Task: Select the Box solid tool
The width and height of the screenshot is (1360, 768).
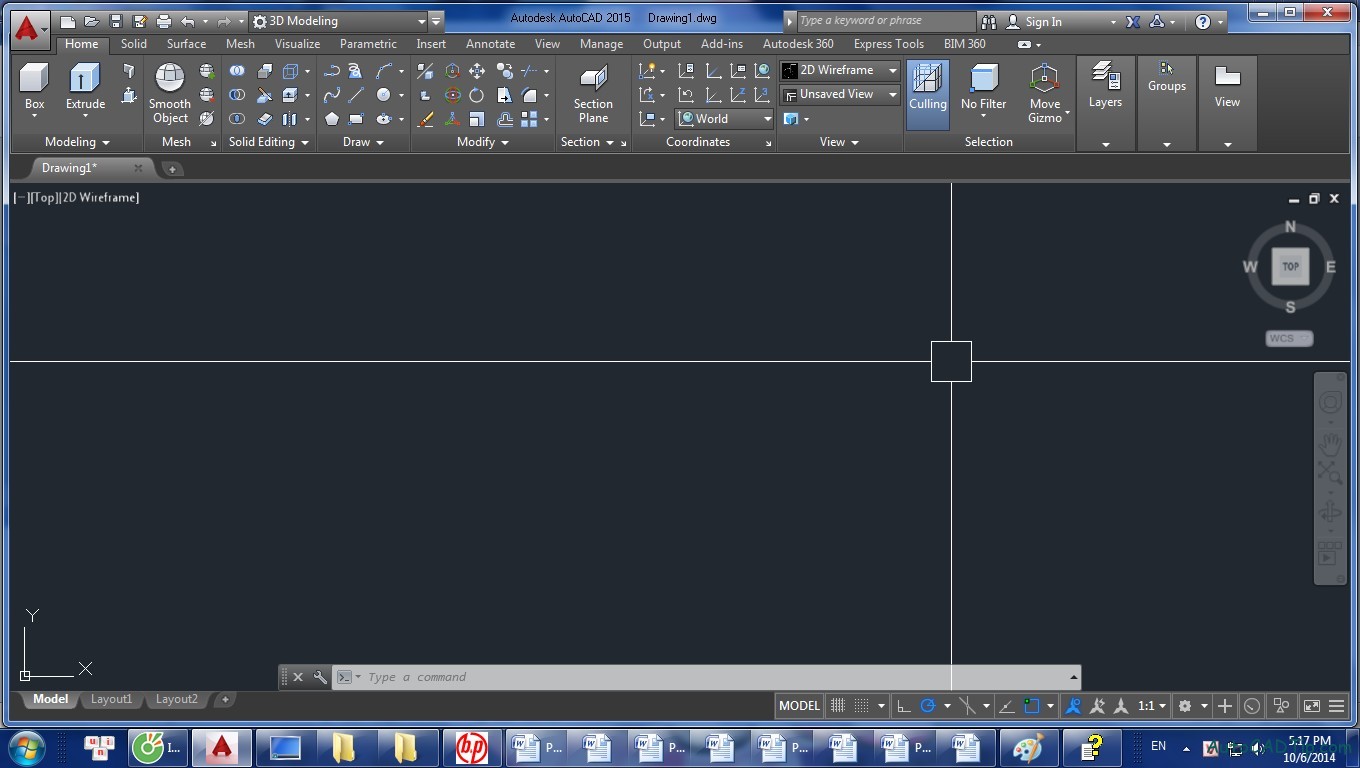Action: pyautogui.click(x=34, y=88)
